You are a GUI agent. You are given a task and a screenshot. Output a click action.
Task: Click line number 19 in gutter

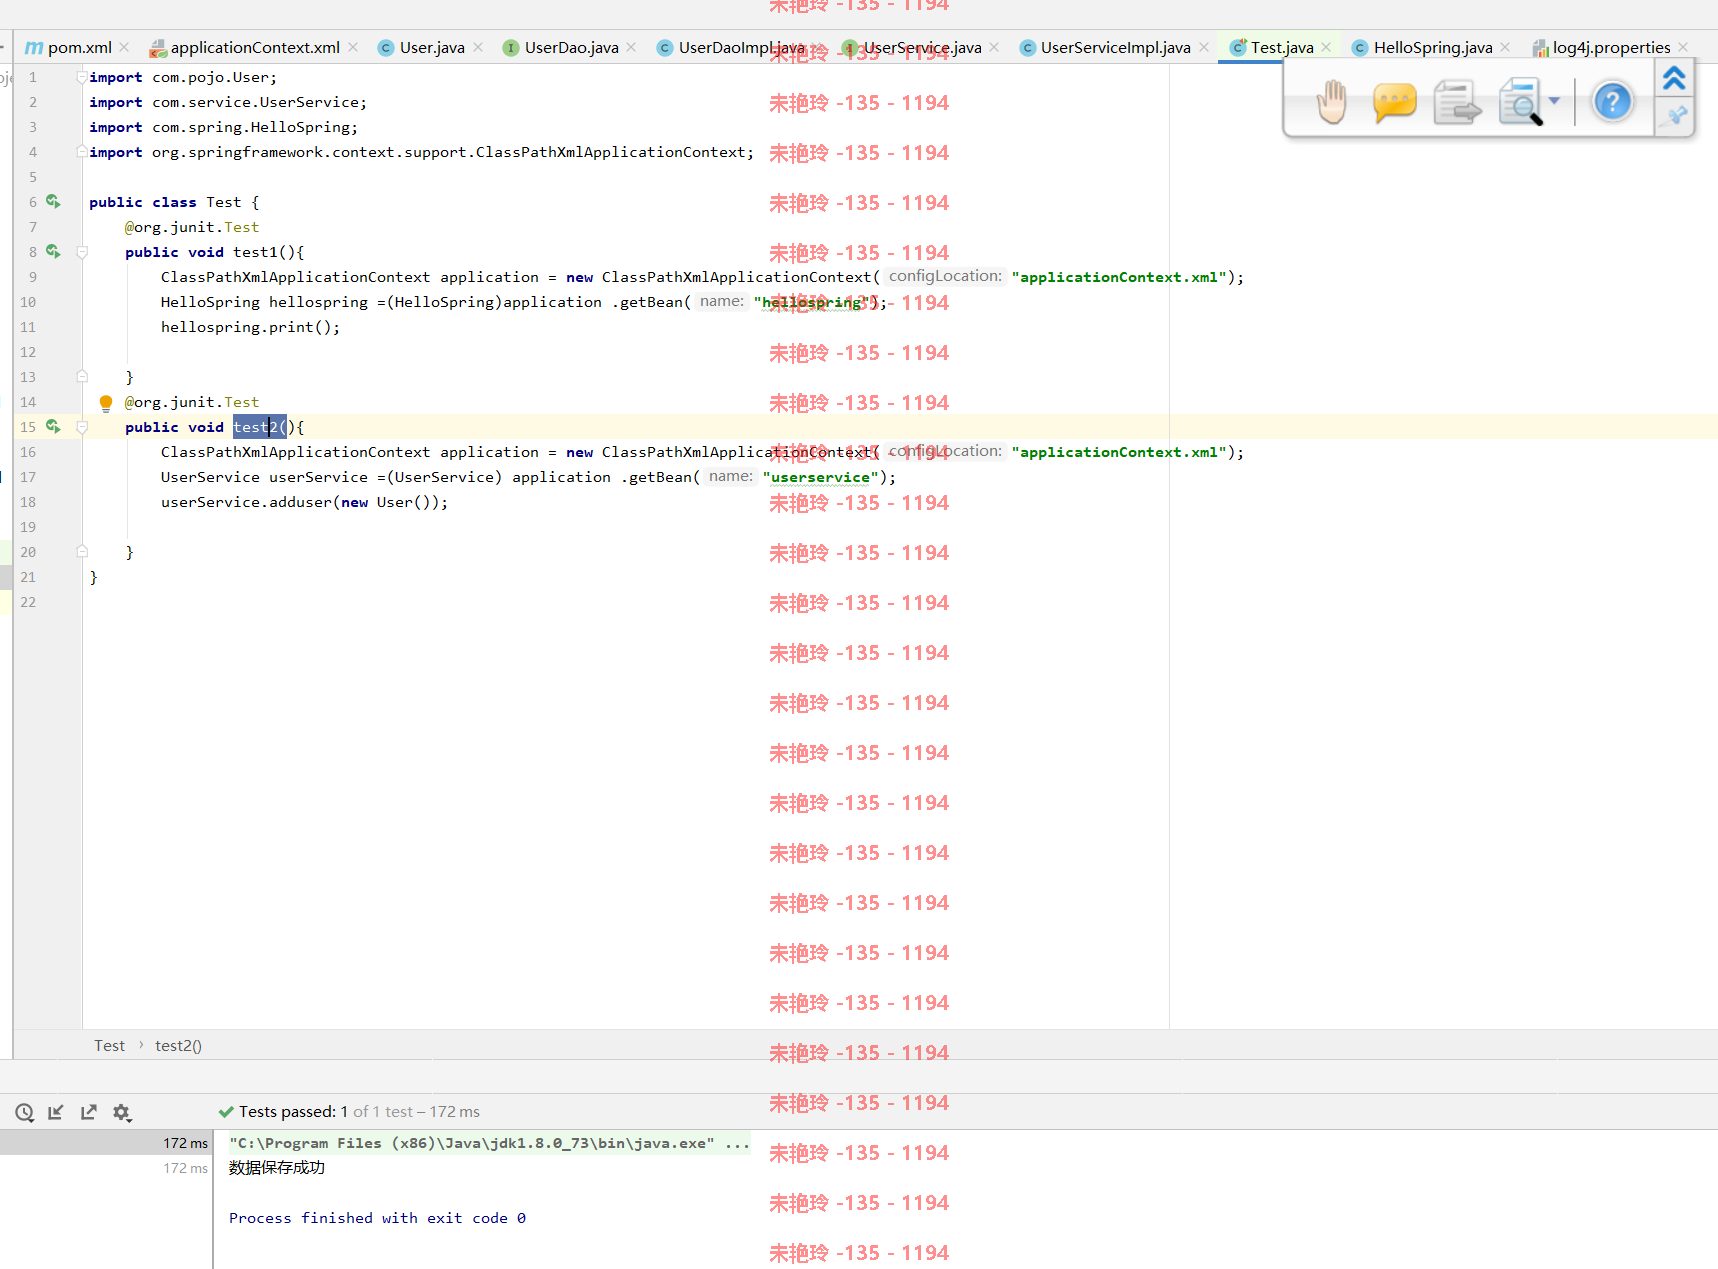click(28, 527)
